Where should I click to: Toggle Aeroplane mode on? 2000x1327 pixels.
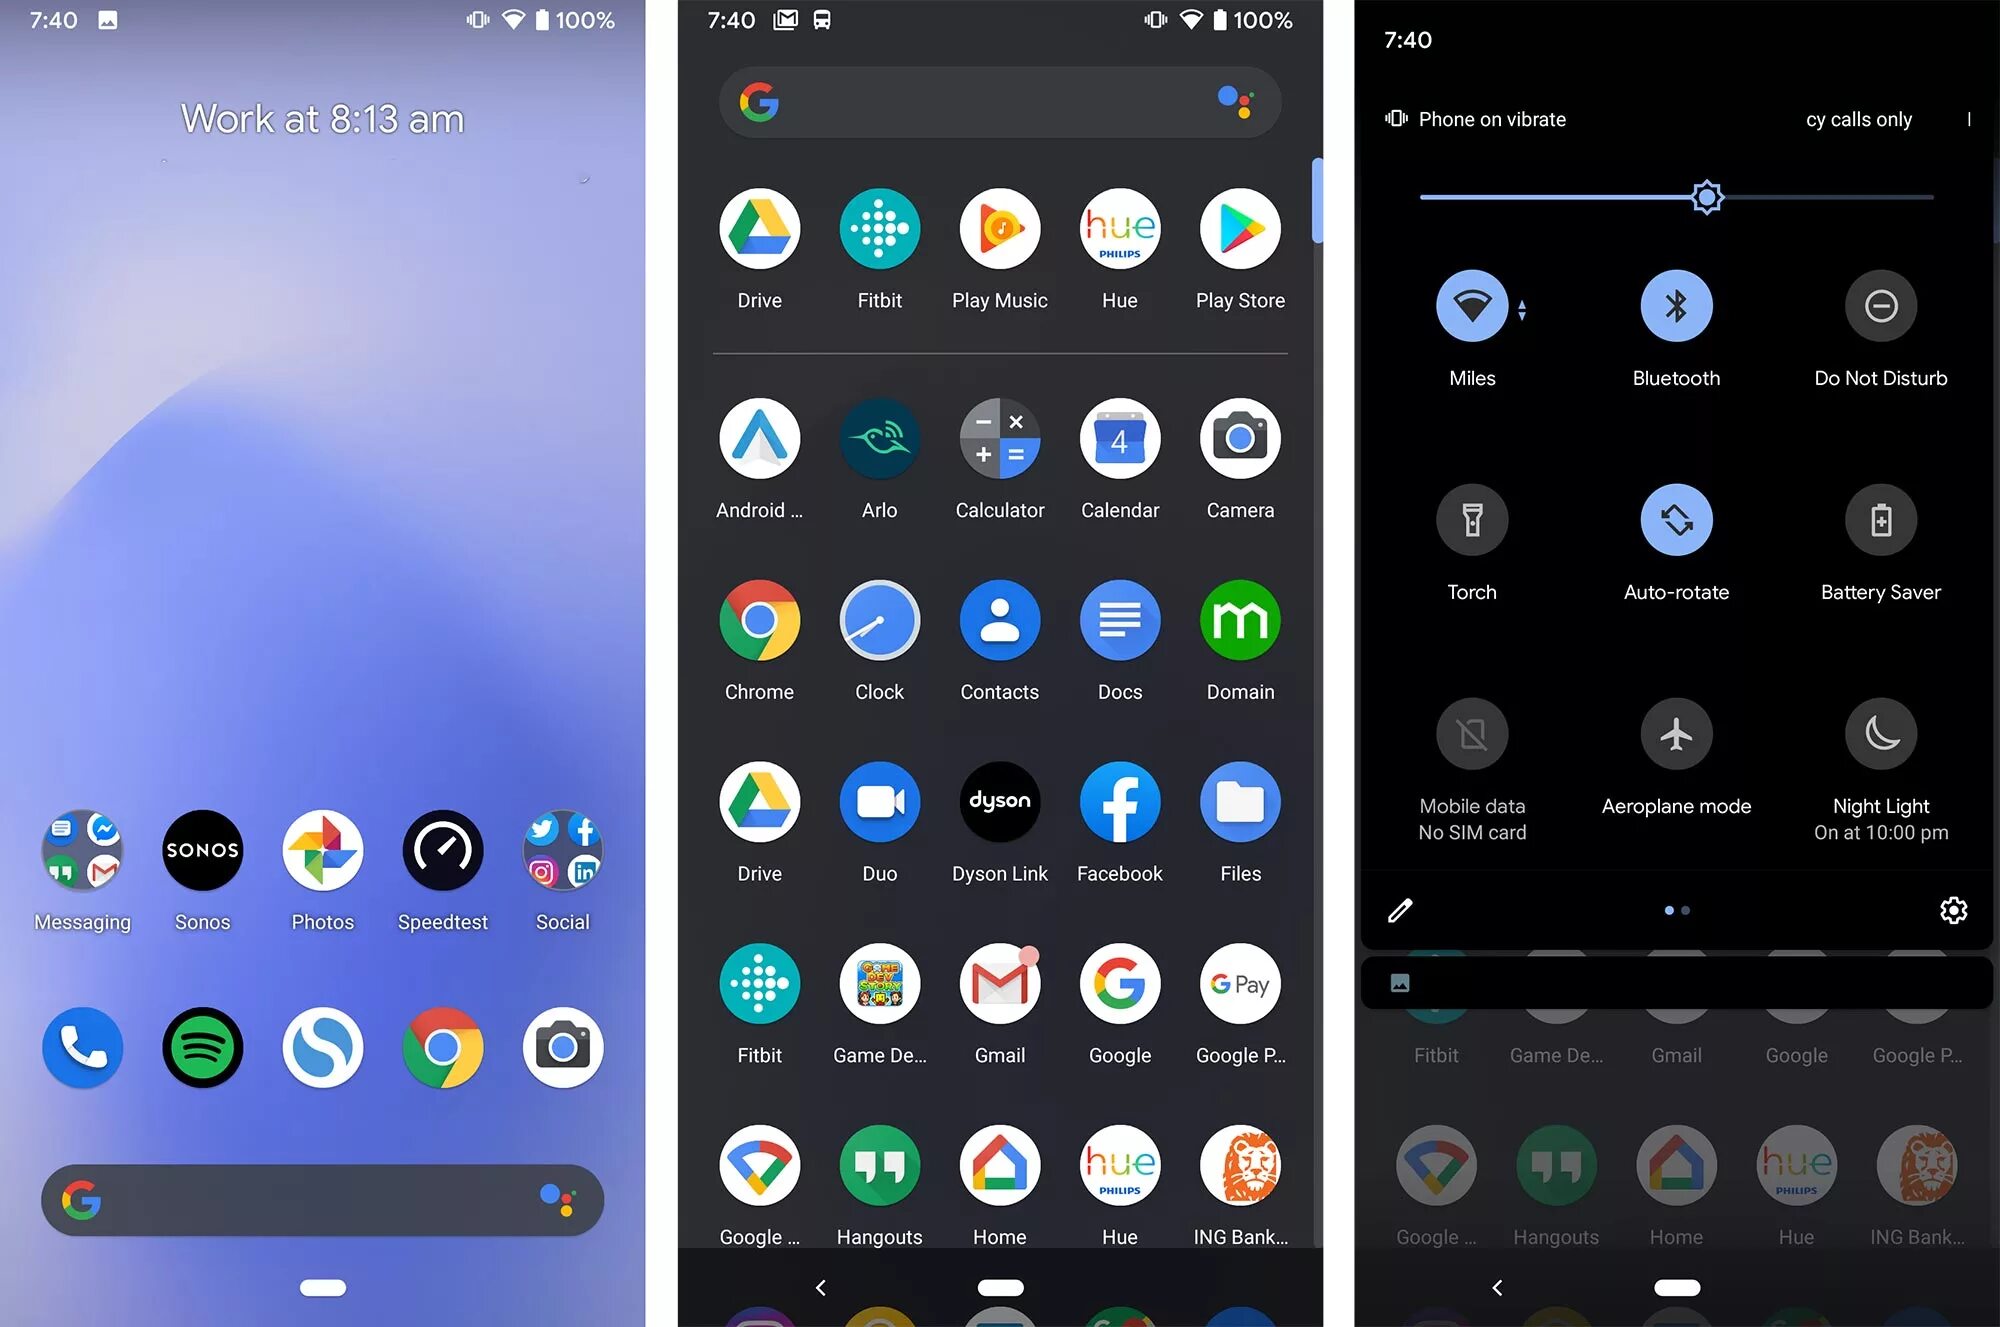(x=1676, y=732)
